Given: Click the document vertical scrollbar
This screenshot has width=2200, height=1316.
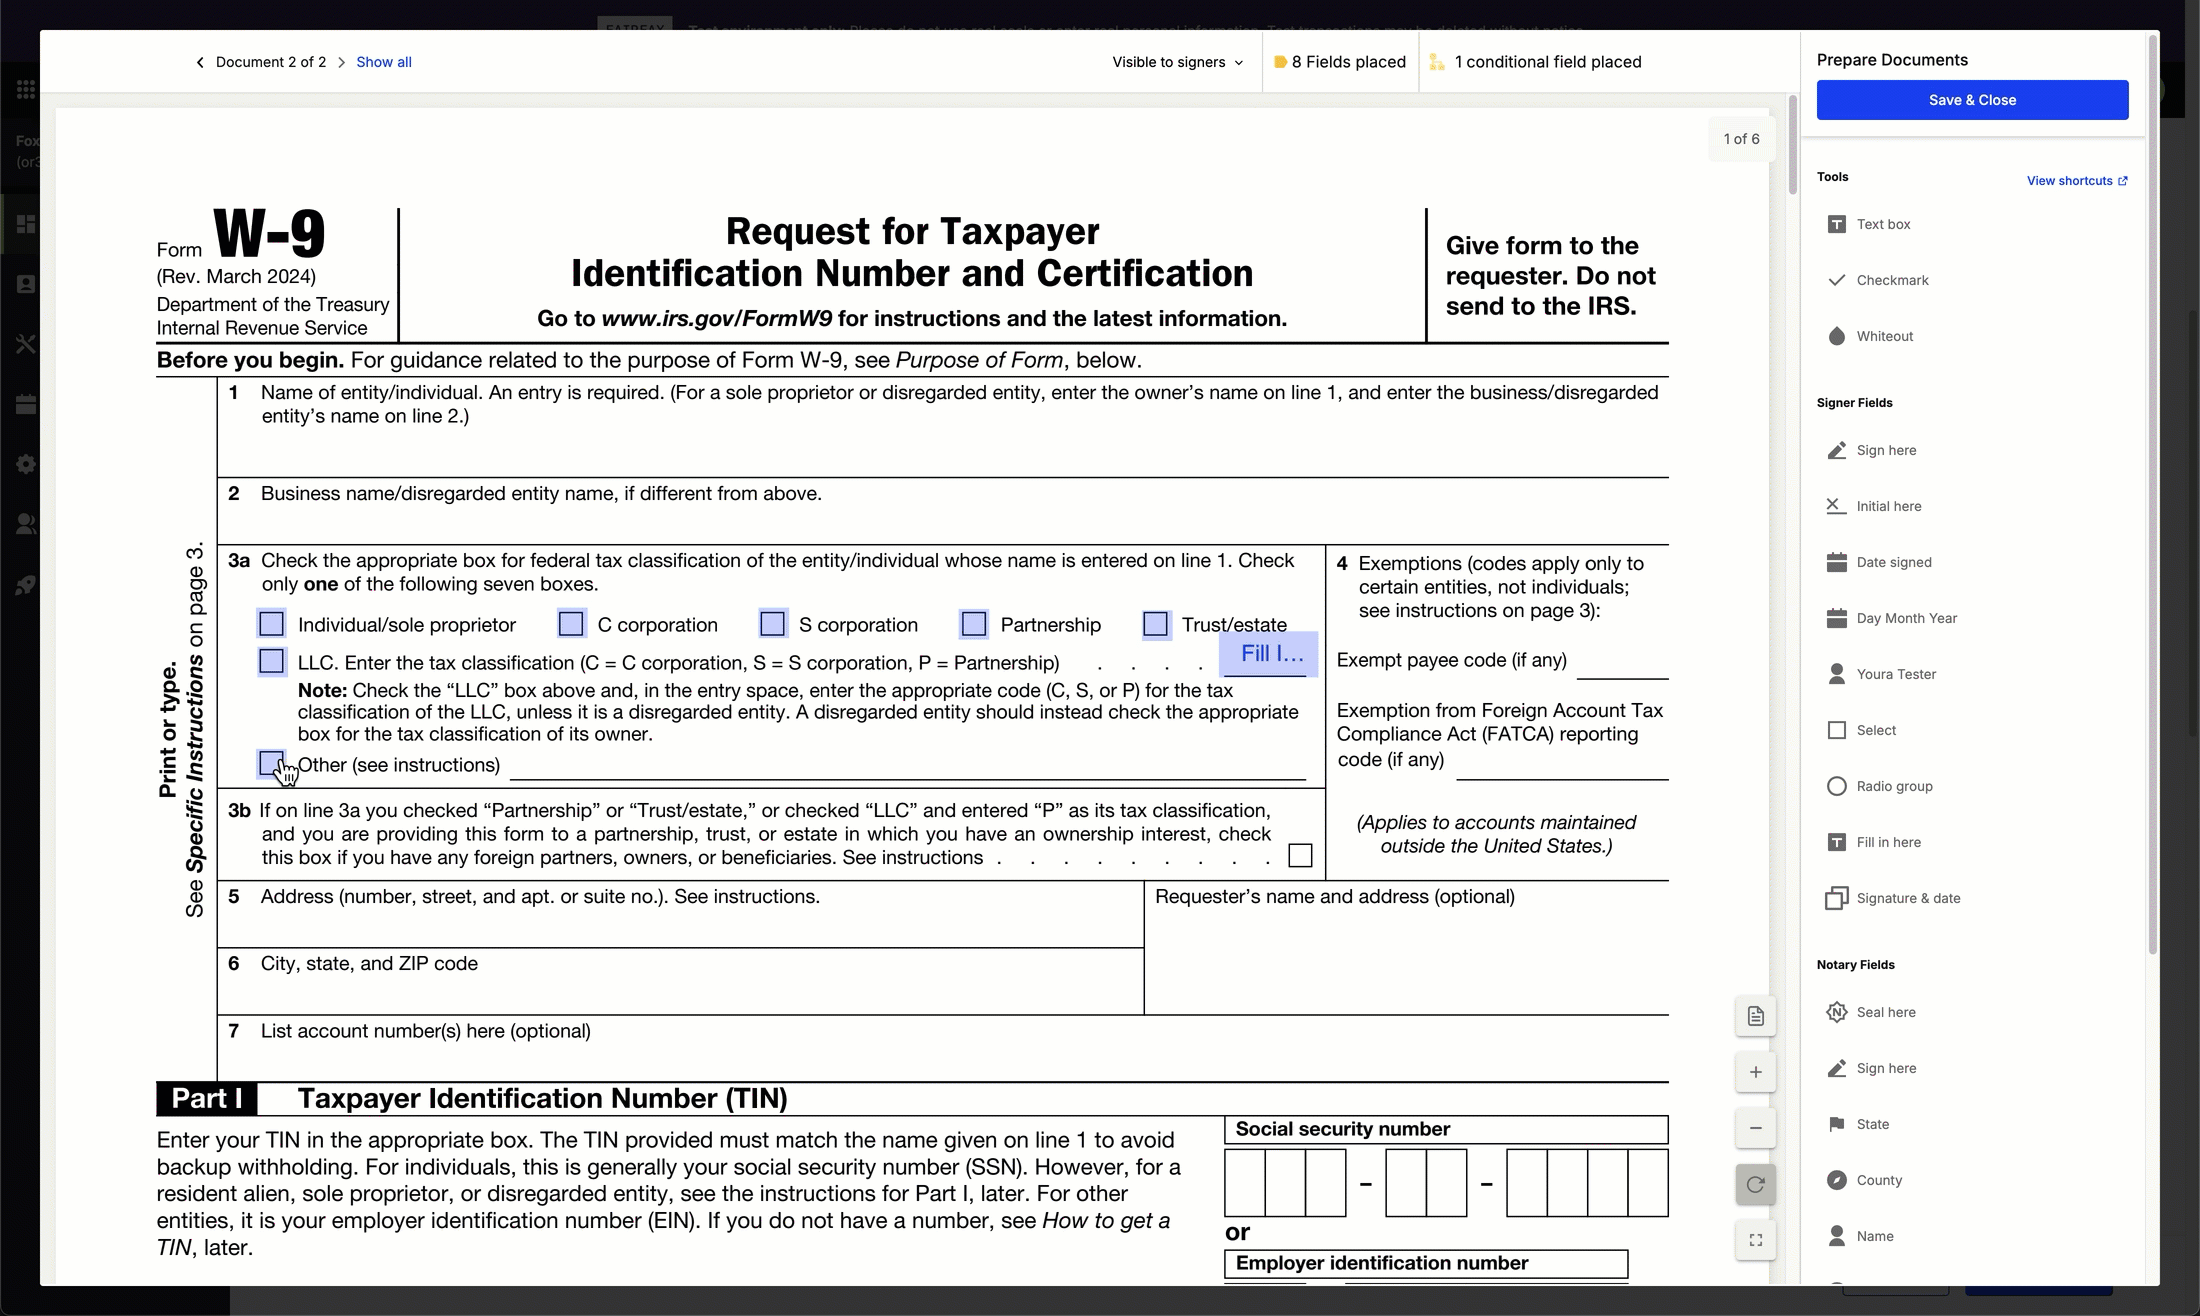Looking at the screenshot, I should click(x=1793, y=146).
